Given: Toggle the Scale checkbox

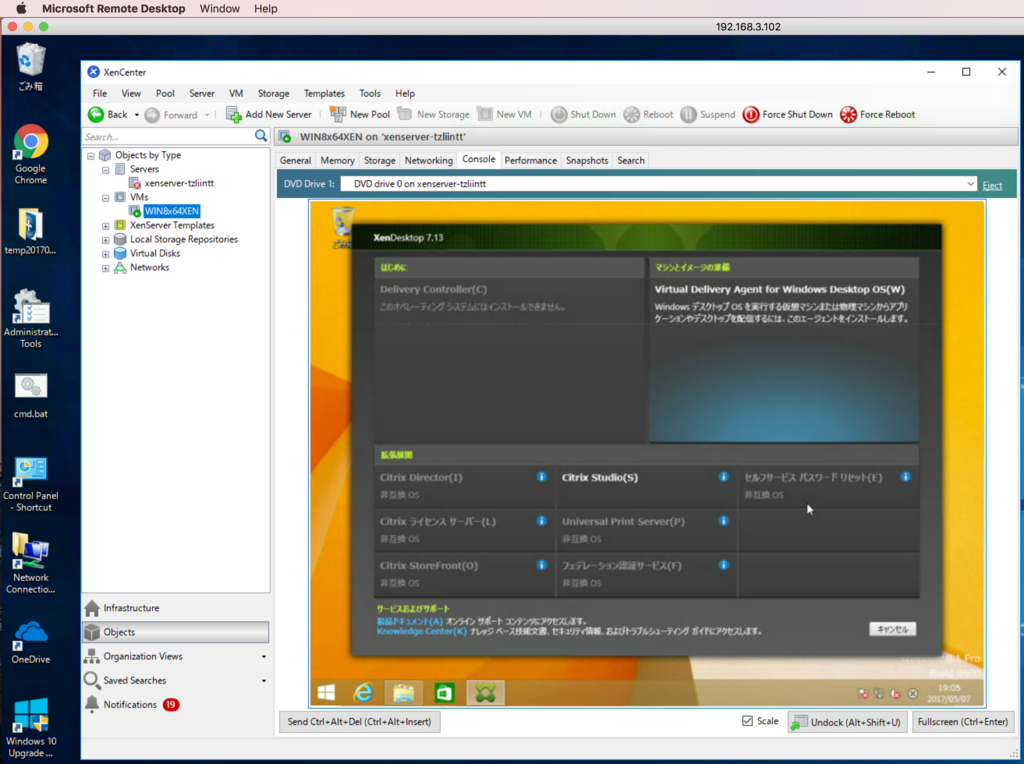Looking at the screenshot, I should tap(748, 721).
